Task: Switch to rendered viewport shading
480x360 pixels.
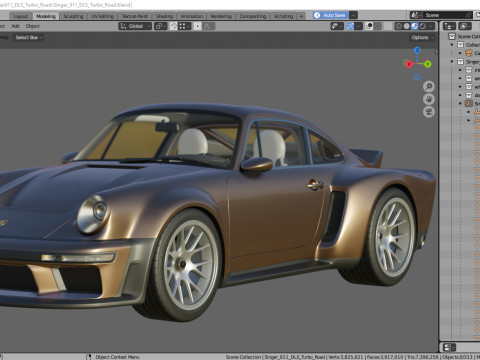Action: pyautogui.click(x=423, y=26)
